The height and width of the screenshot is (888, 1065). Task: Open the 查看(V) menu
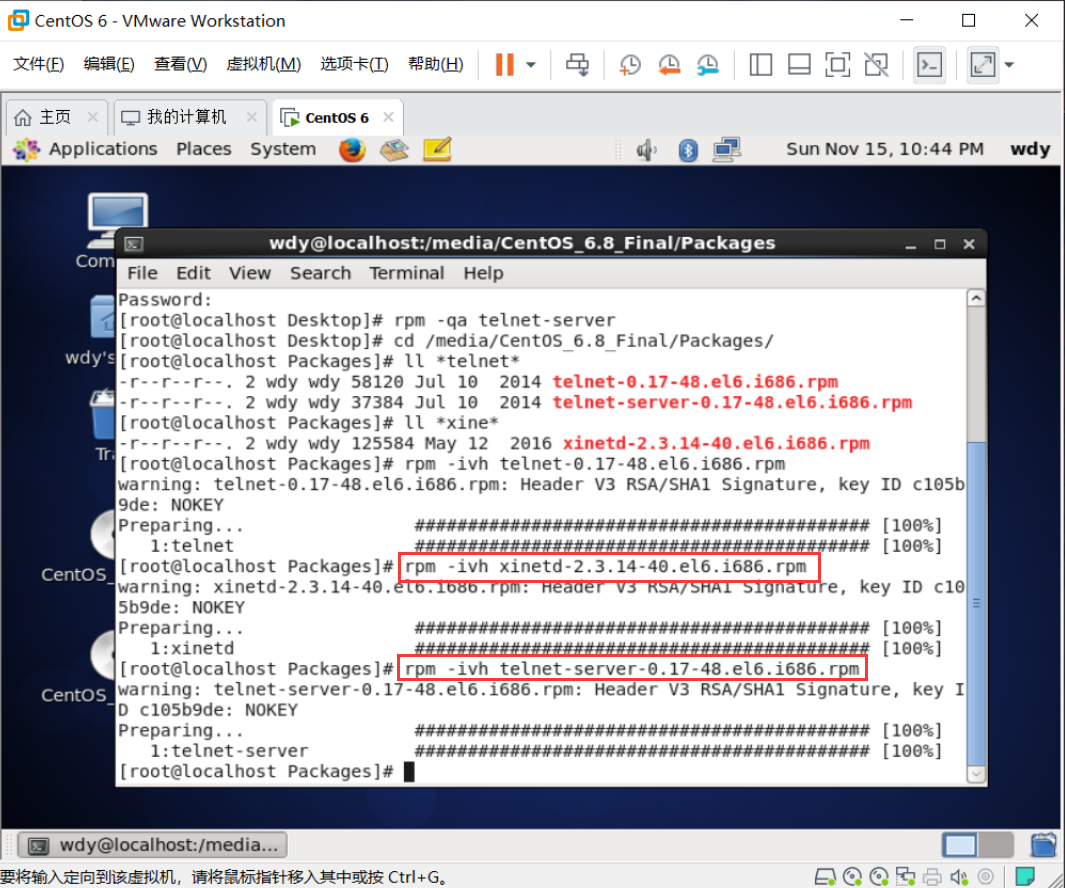pos(180,64)
